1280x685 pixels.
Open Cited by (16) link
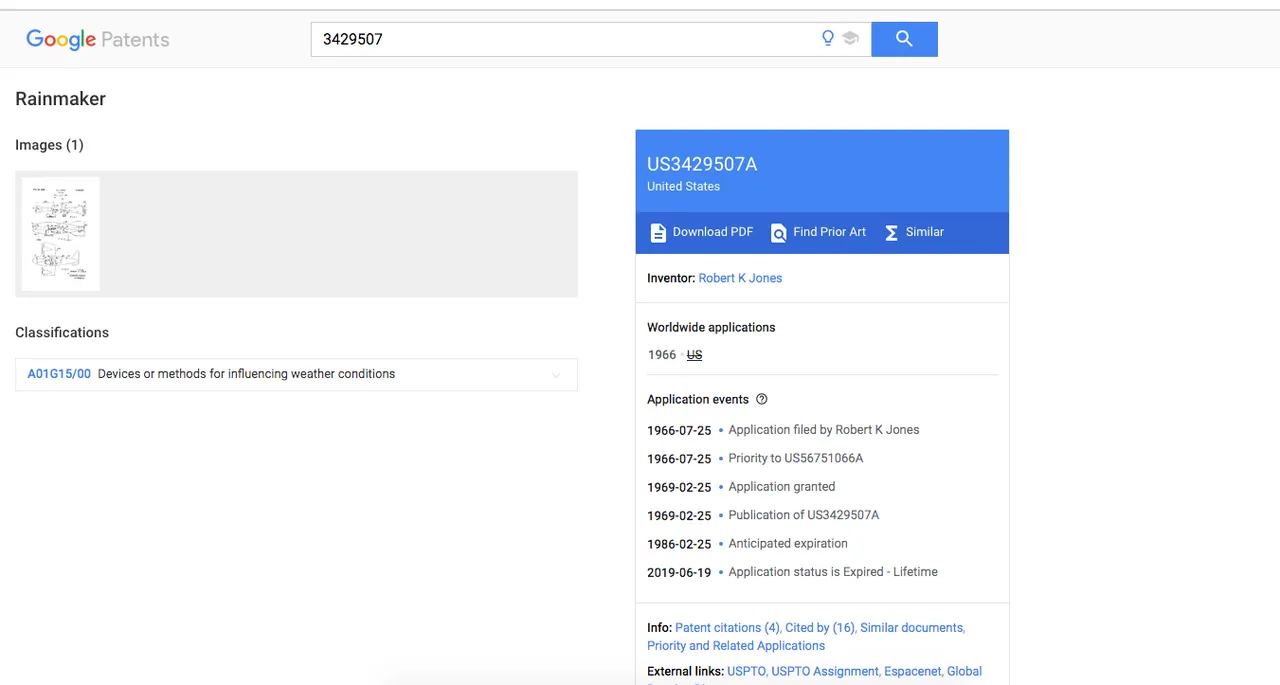coord(820,628)
